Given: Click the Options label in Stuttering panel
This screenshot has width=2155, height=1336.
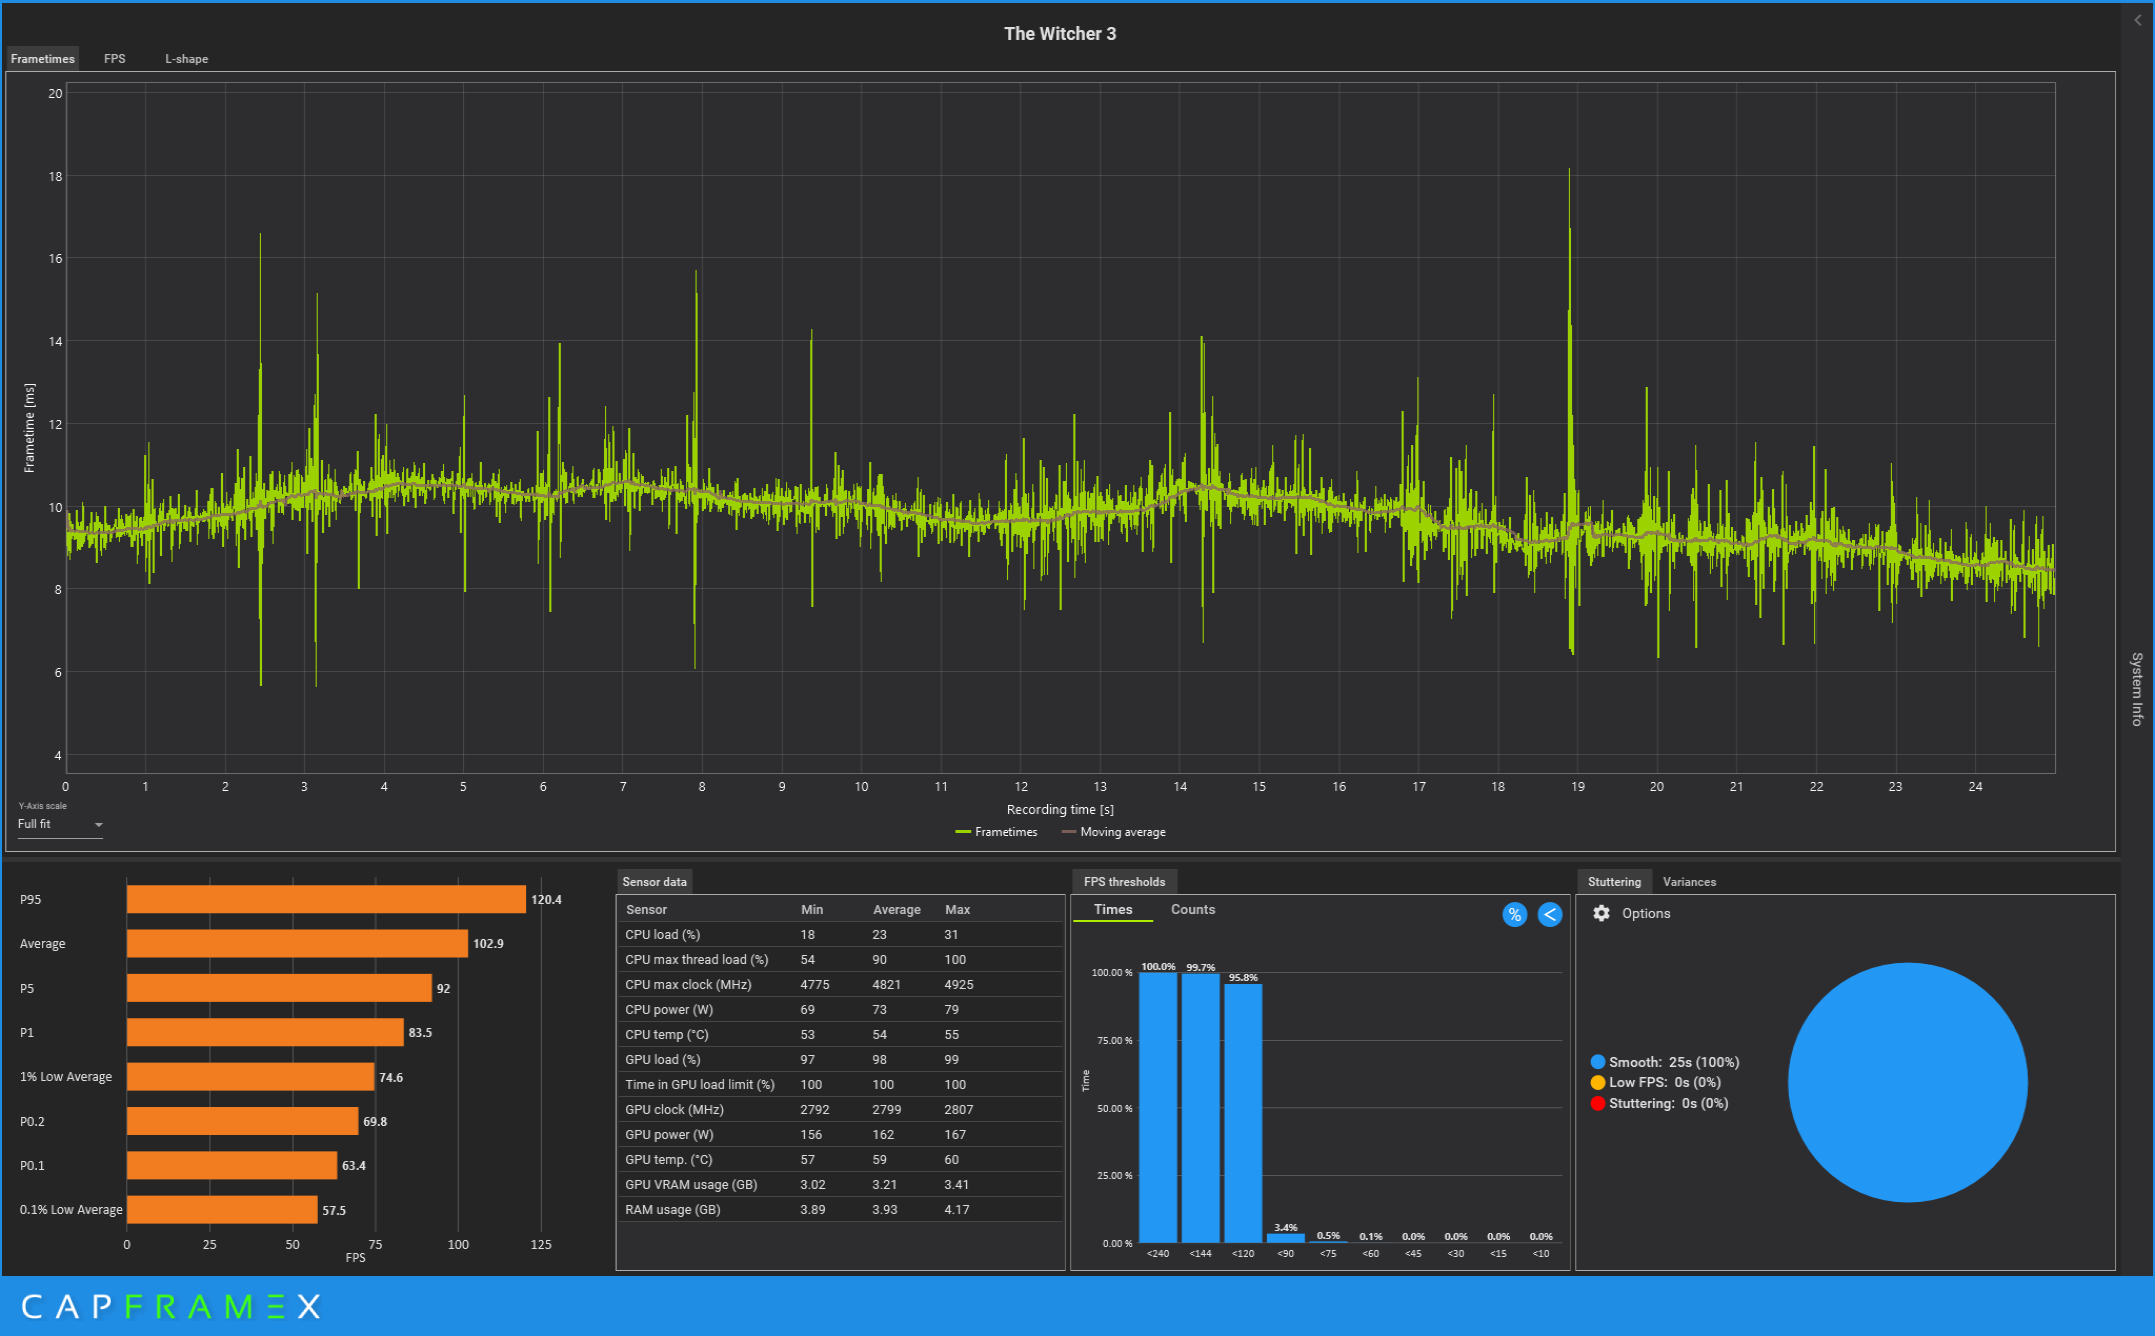Looking at the screenshot, I should tap(1645, 913).
